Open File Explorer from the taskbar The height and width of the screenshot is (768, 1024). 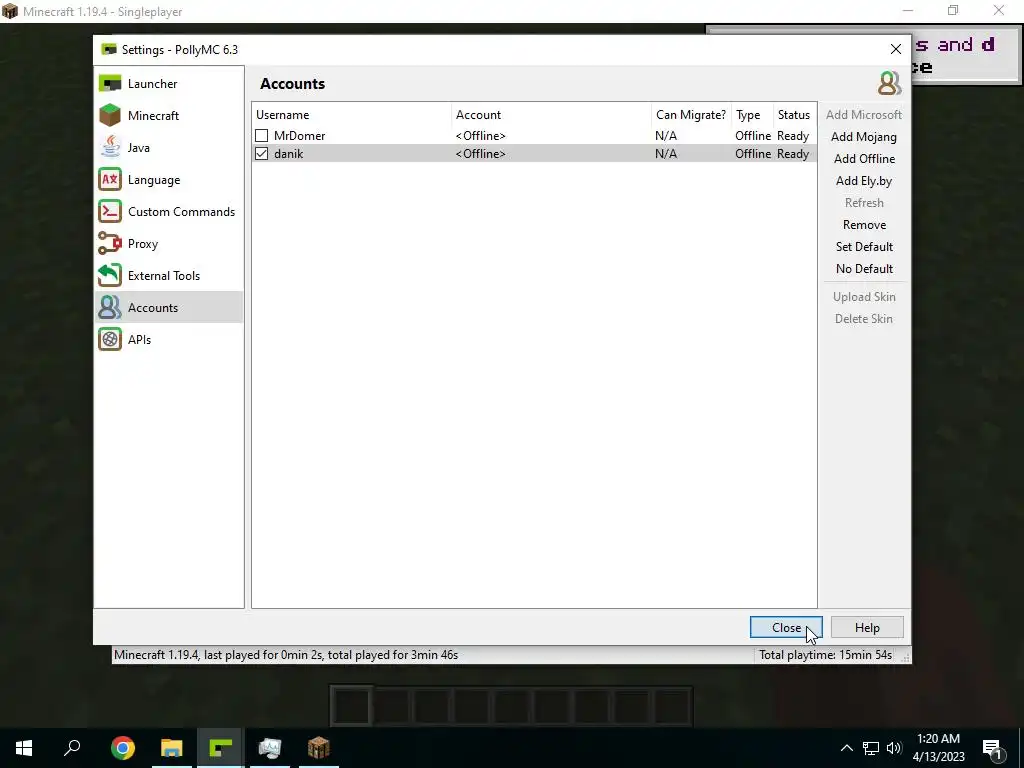(x=172, y=748)
